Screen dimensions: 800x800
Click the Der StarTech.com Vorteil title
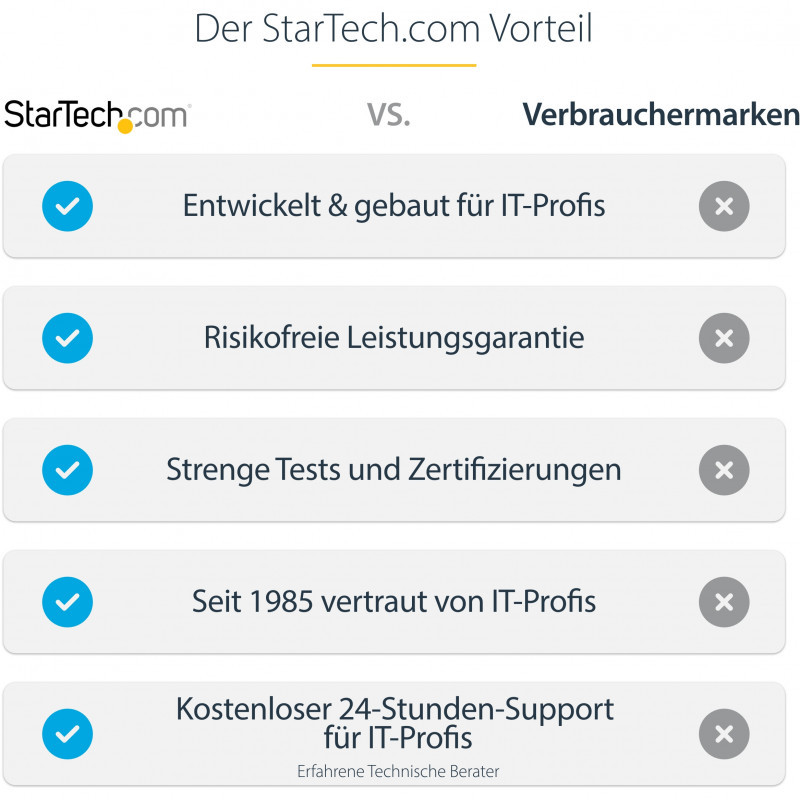[393, 28]
